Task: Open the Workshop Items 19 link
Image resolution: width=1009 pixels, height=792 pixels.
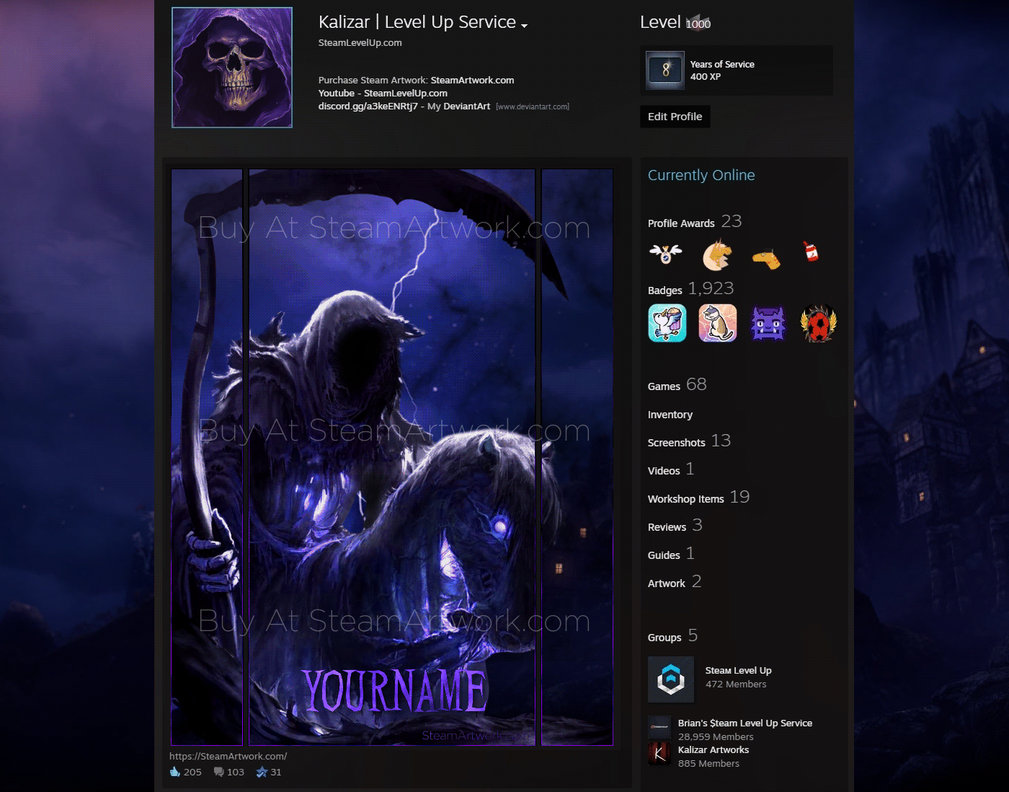Action: click(x=699, y=497)
